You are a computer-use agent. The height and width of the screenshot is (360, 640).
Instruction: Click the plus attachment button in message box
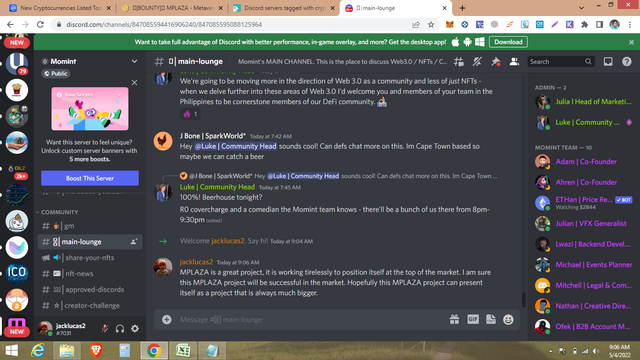[167, 319]
